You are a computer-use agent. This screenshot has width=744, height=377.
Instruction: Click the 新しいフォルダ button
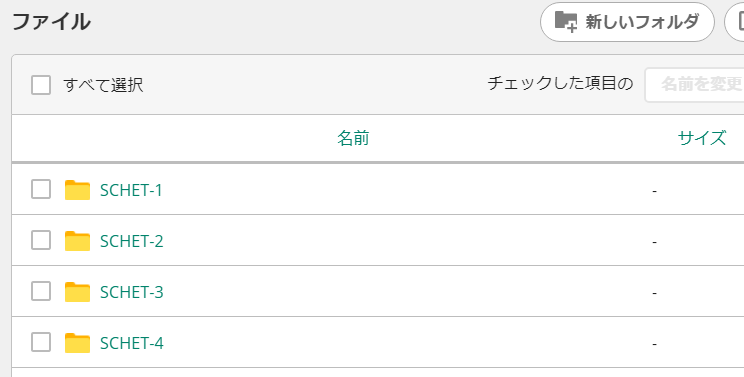(x=627, y=22)
